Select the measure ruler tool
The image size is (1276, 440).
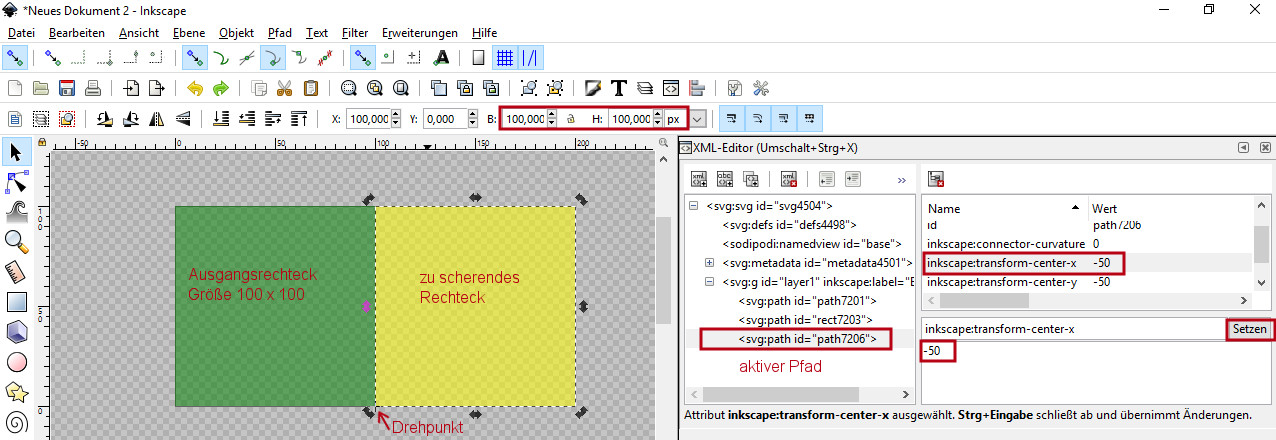(x=16, y=271)
